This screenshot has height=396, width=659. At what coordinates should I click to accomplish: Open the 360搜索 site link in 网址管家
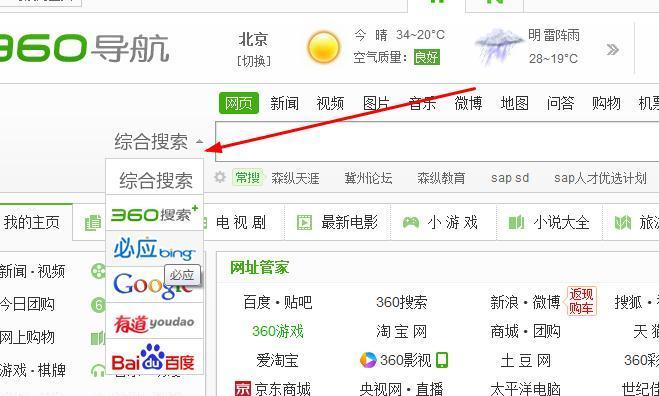(x=401, y=302)
